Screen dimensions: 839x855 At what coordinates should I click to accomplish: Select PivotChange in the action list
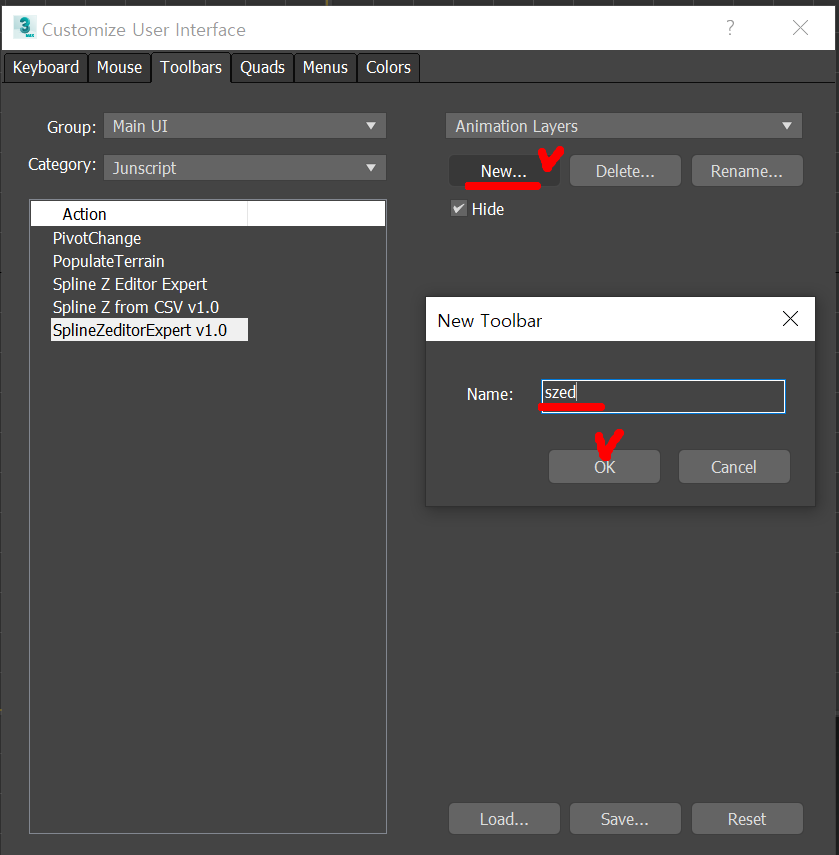(97, 238)
